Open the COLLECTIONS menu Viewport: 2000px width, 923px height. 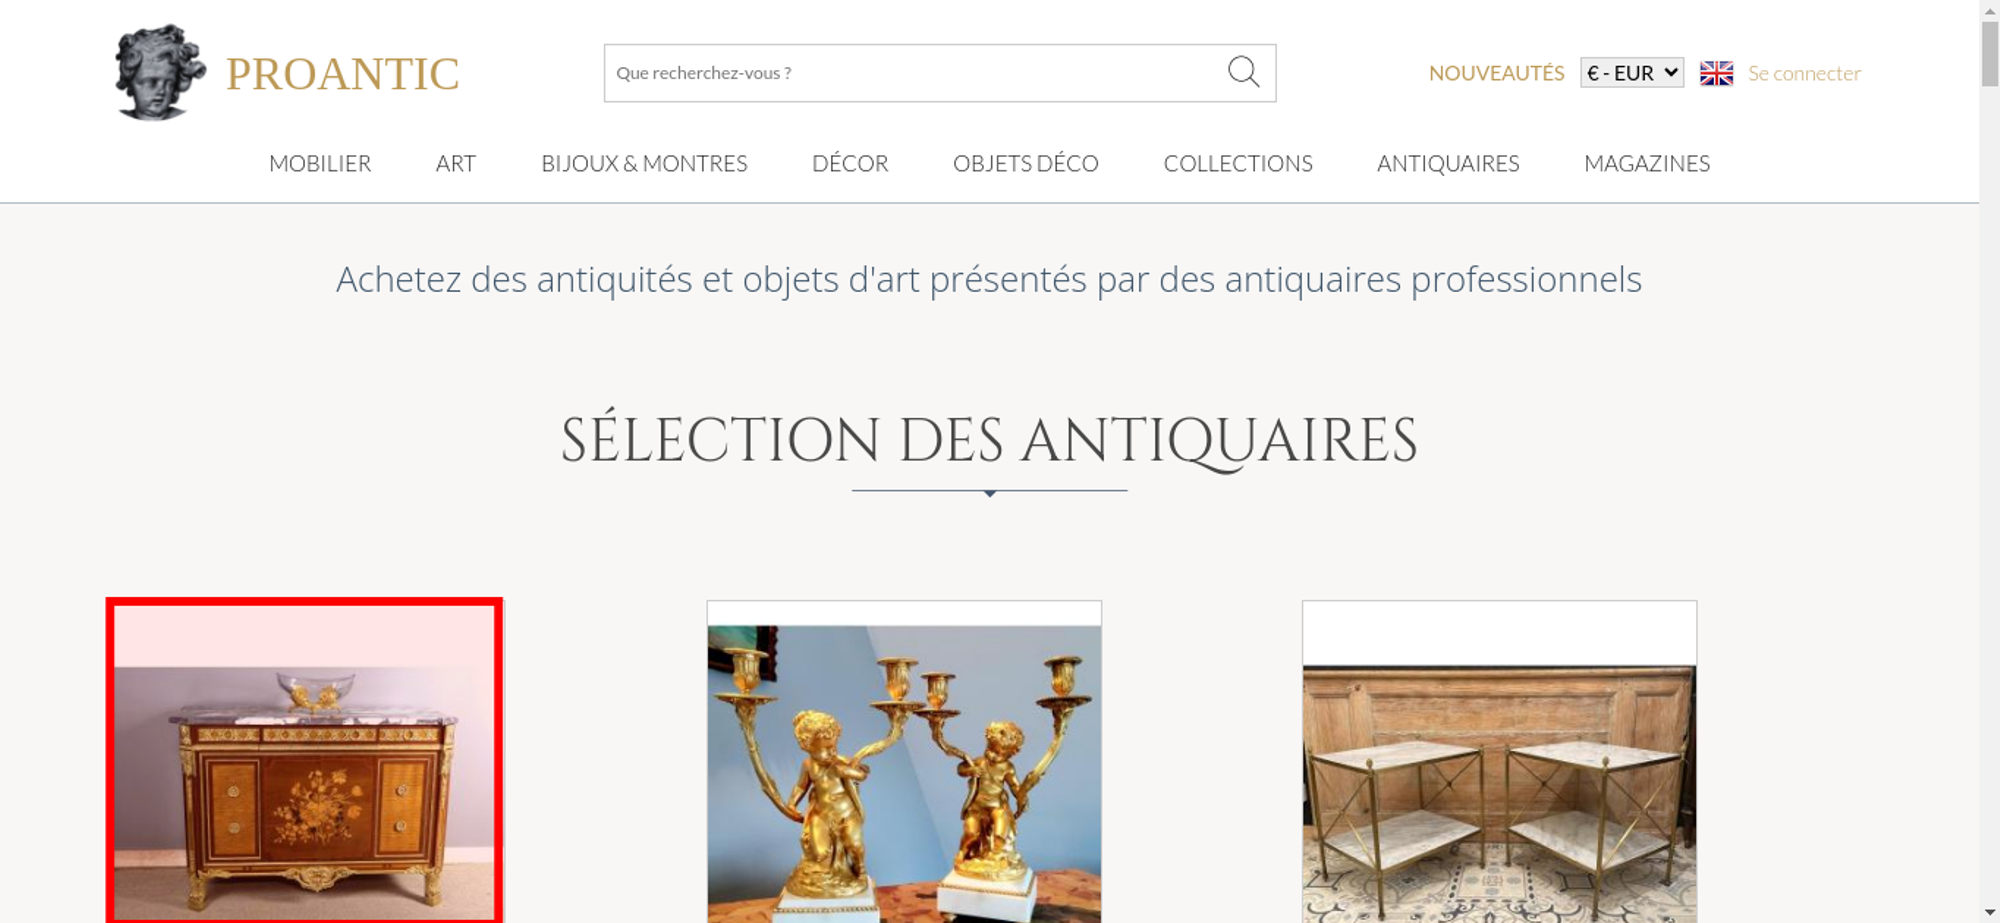coord(1238,163)
